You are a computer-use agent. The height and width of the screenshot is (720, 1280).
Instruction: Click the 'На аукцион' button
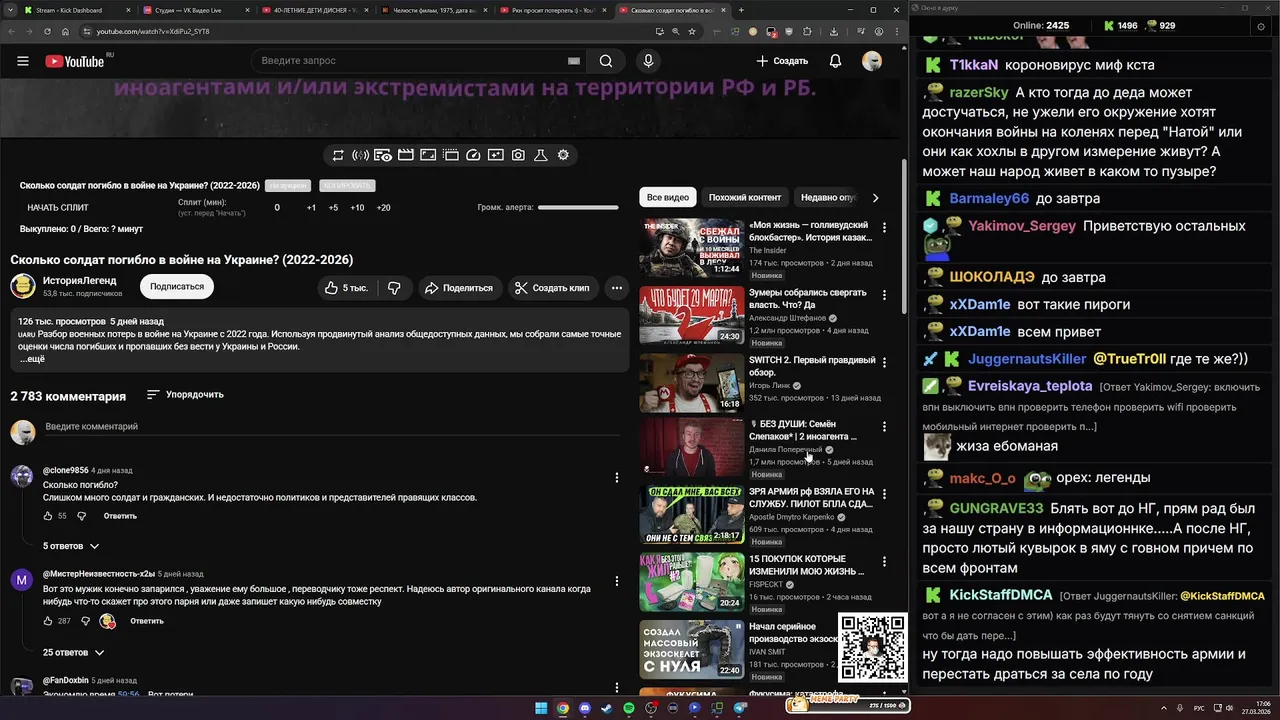pos(288,186)
